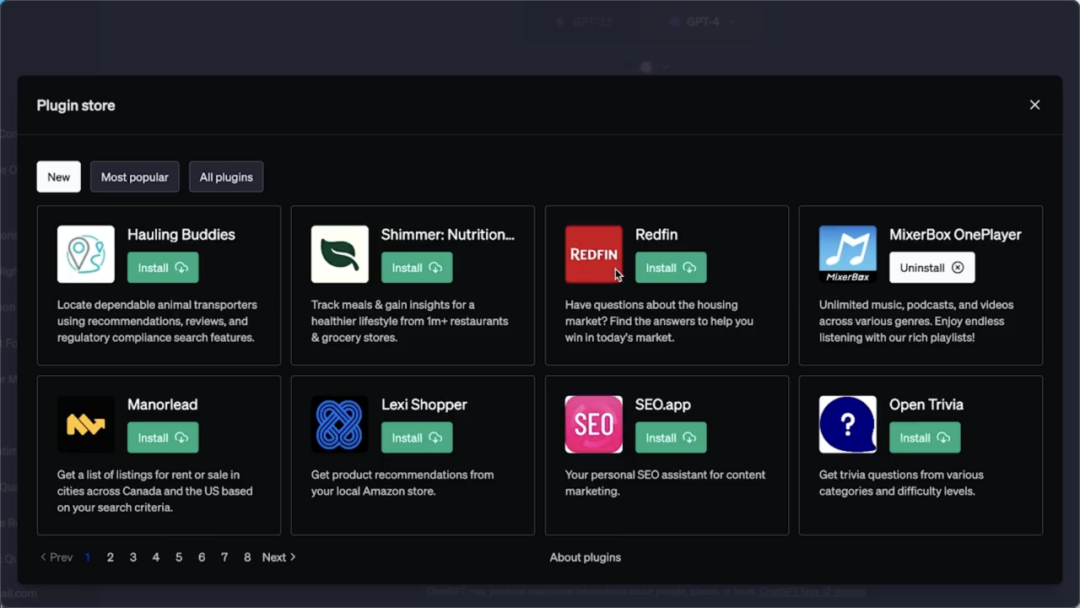Select the GPT-4 model tab behind the dialog
The image size is (1080, 608).
tap(703, 21)
